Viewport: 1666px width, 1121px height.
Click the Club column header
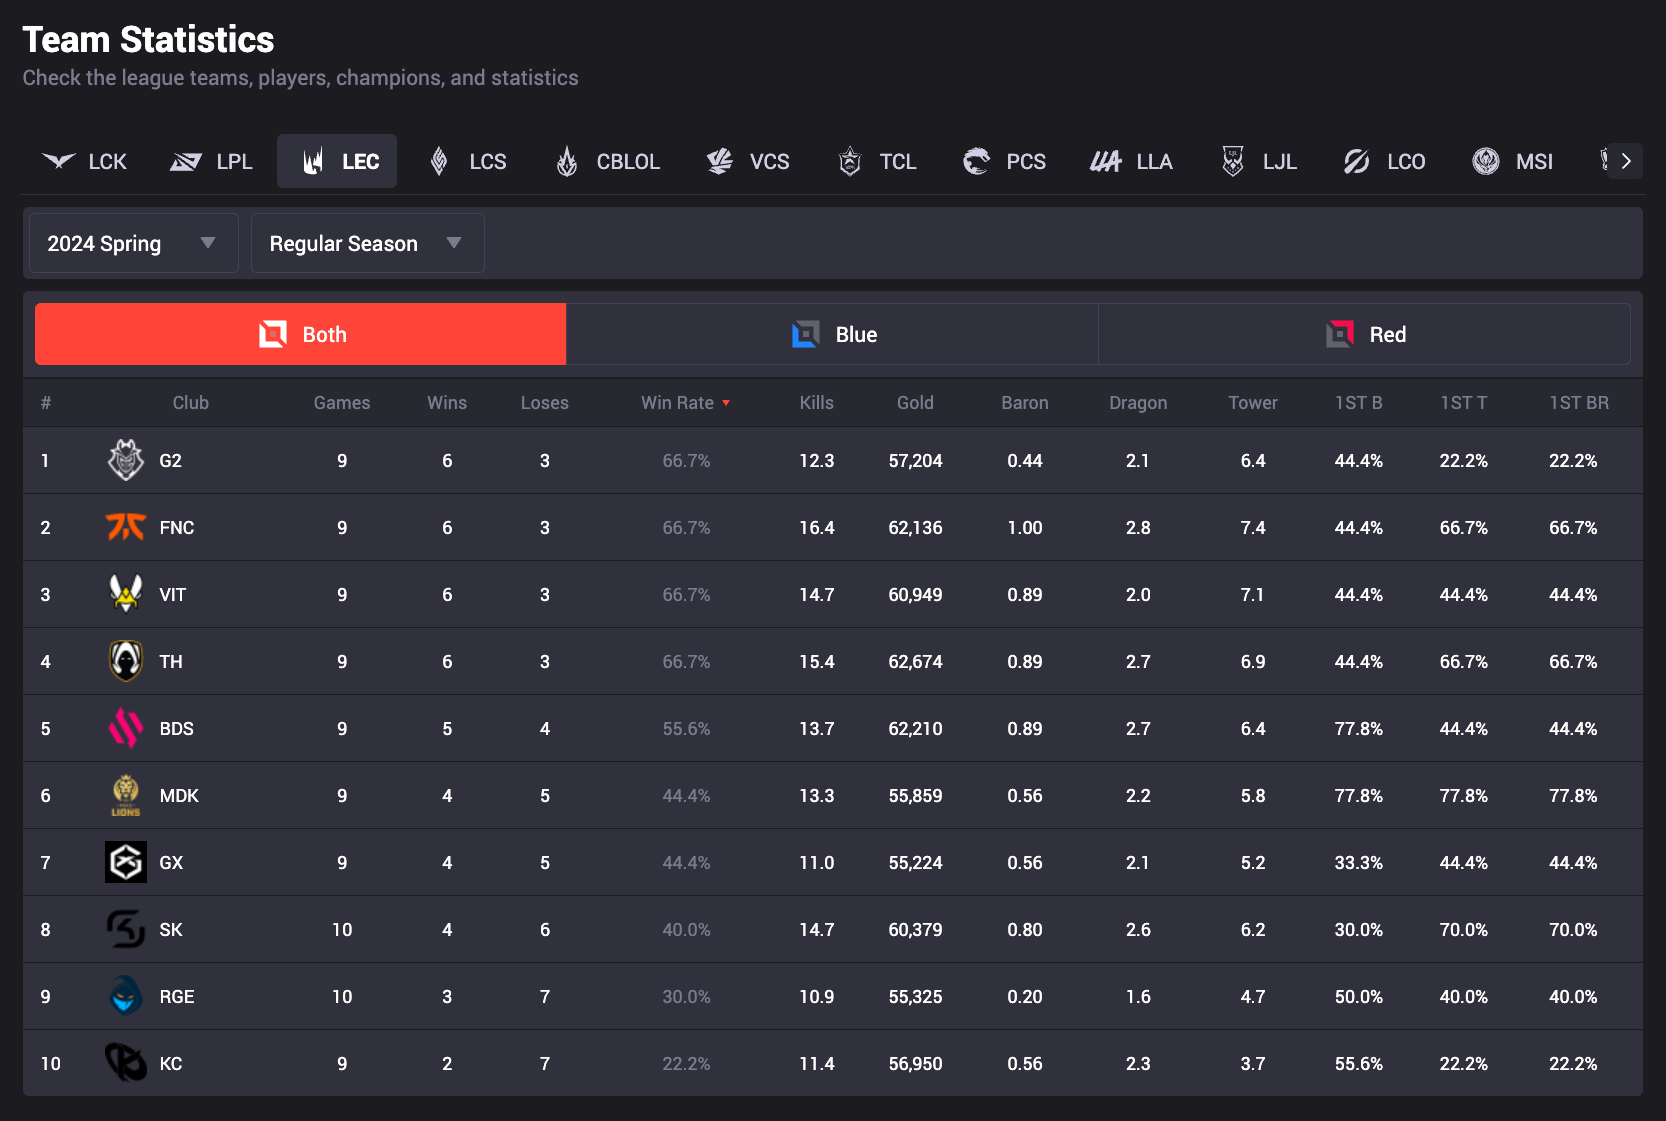pos(191,402)
